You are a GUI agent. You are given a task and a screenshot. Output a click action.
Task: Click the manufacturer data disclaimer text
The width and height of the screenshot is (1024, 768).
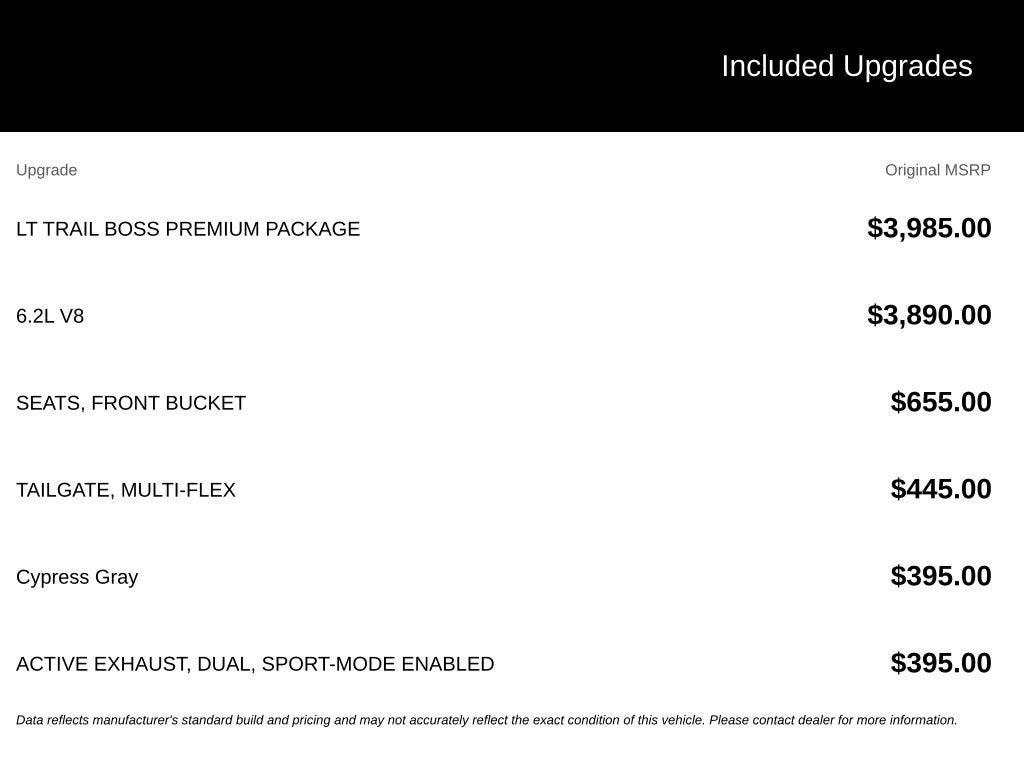click(x=487, y=720)
